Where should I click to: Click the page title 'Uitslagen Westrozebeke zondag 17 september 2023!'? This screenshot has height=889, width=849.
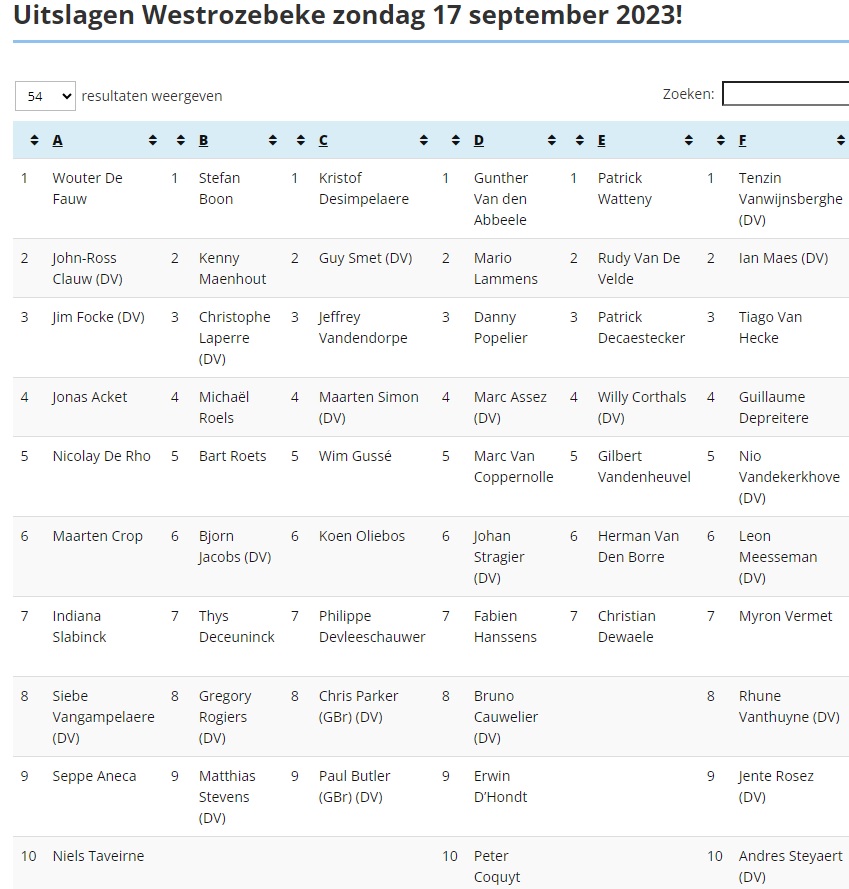[x=348, y=15]
